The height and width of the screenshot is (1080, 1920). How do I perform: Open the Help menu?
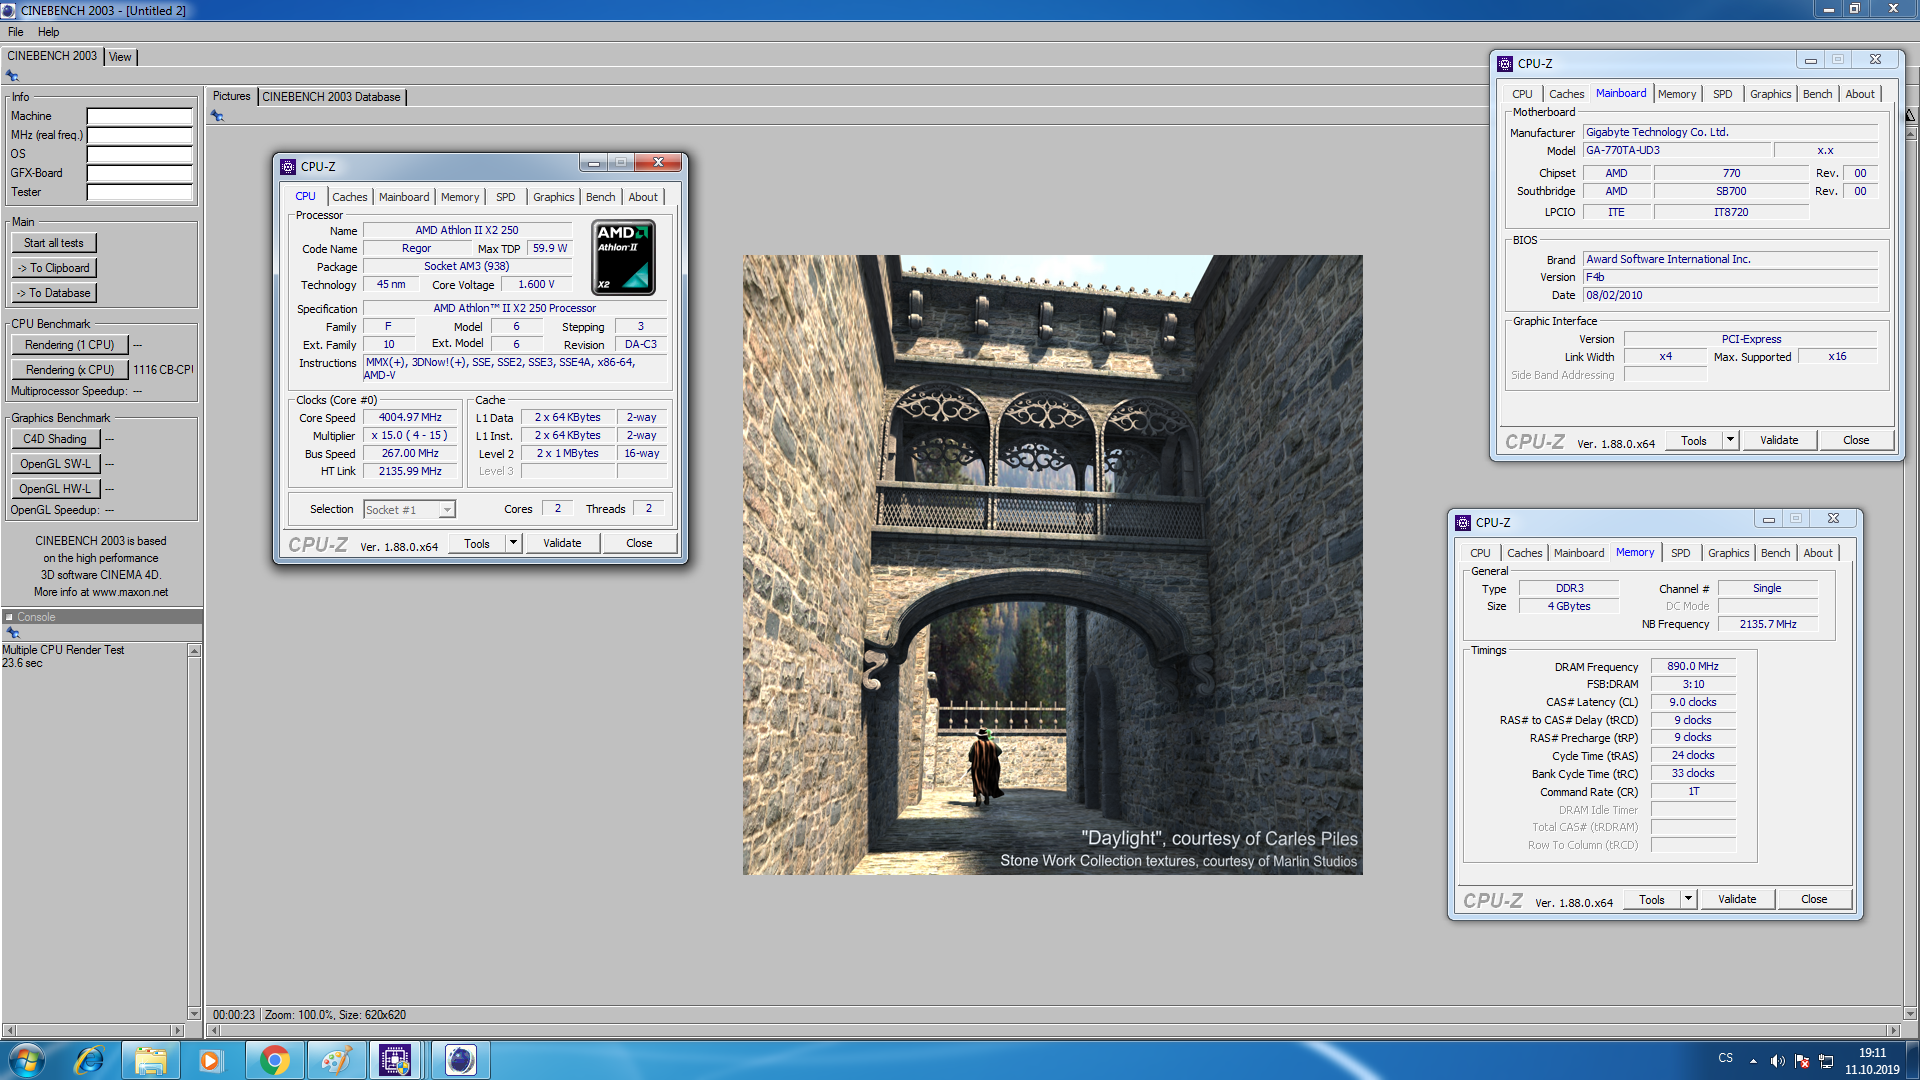[48, 32]
